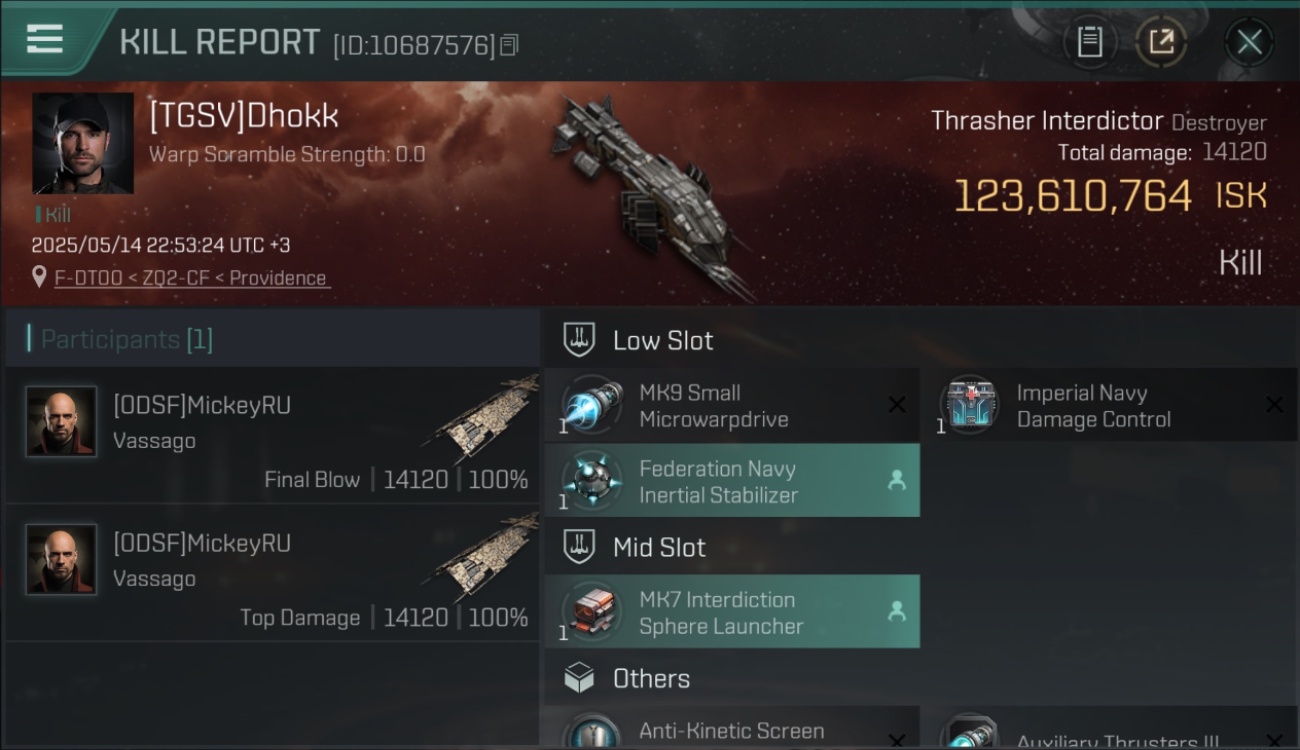Select the MK9 Small Microwarpdrive icon
1300x750 pixels.
(593, 405)
